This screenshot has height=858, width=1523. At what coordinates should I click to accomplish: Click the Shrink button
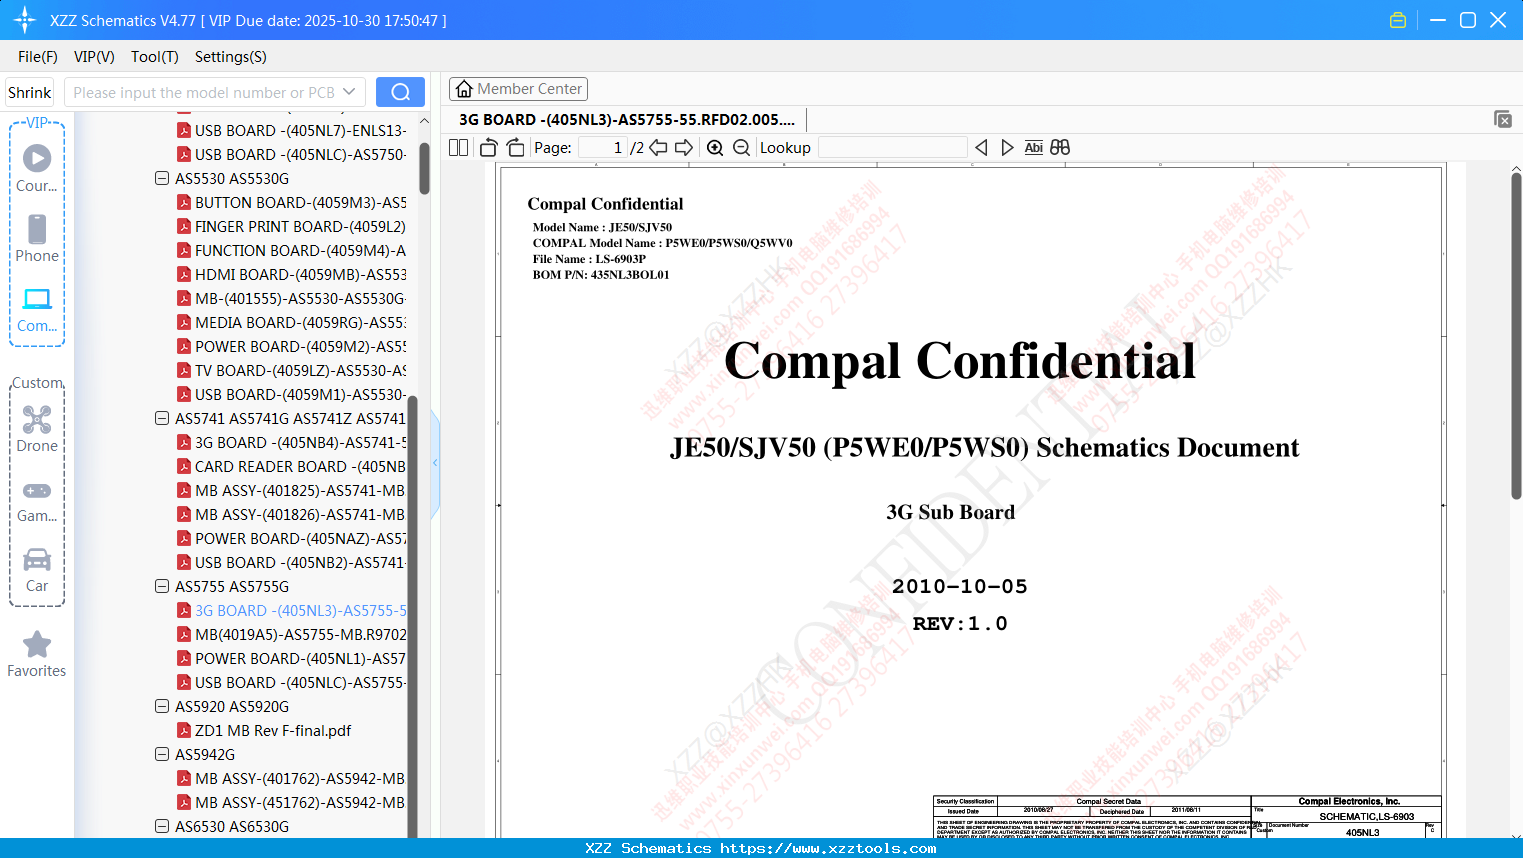pos(30,92)
